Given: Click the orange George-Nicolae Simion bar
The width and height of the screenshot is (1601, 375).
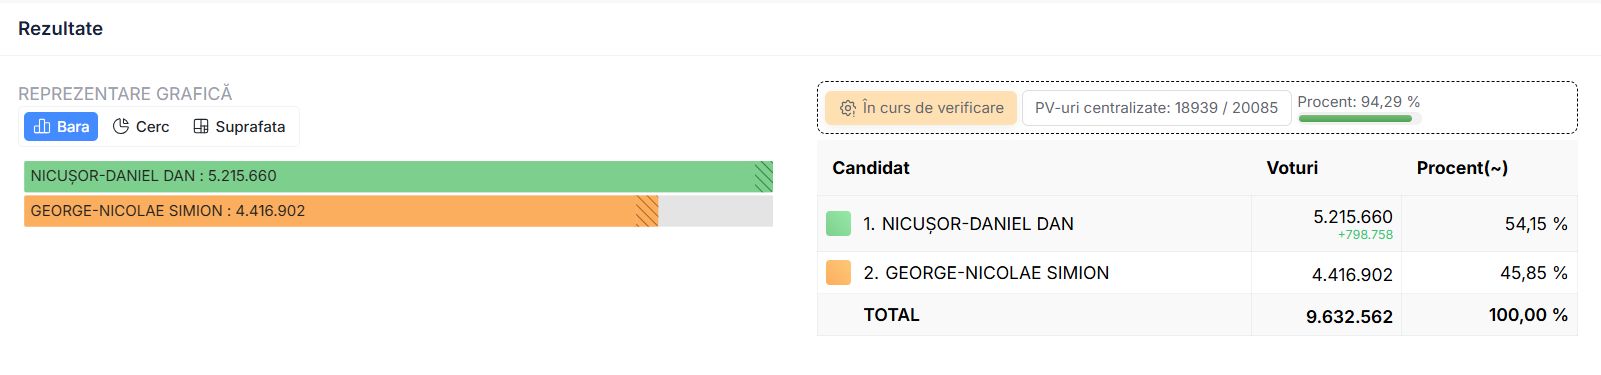Looking at the screenshot, I should coord(341,211).
